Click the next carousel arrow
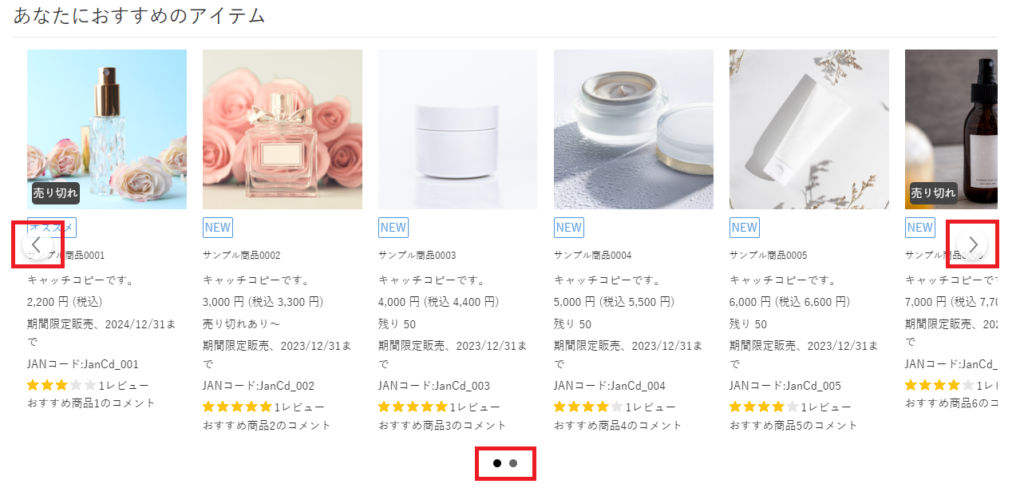The image size is (1024, 492). (972, 244)
